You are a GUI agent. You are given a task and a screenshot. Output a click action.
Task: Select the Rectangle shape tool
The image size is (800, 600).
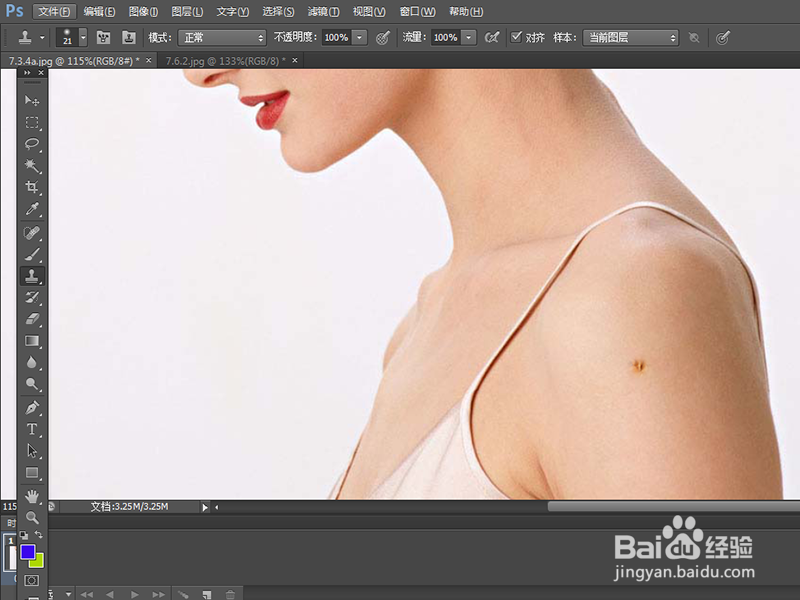pos(32,473)
